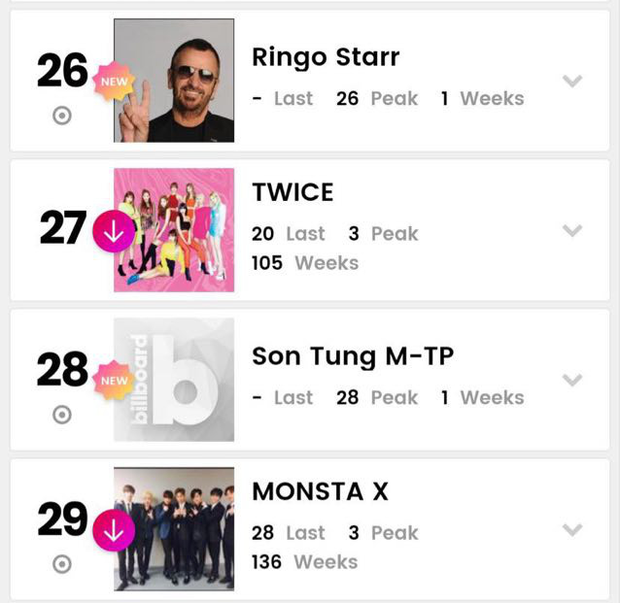Click the pink down-arrow trend icon for TWICE
This screenshot has height=603, width=620.
click(112, 232)
